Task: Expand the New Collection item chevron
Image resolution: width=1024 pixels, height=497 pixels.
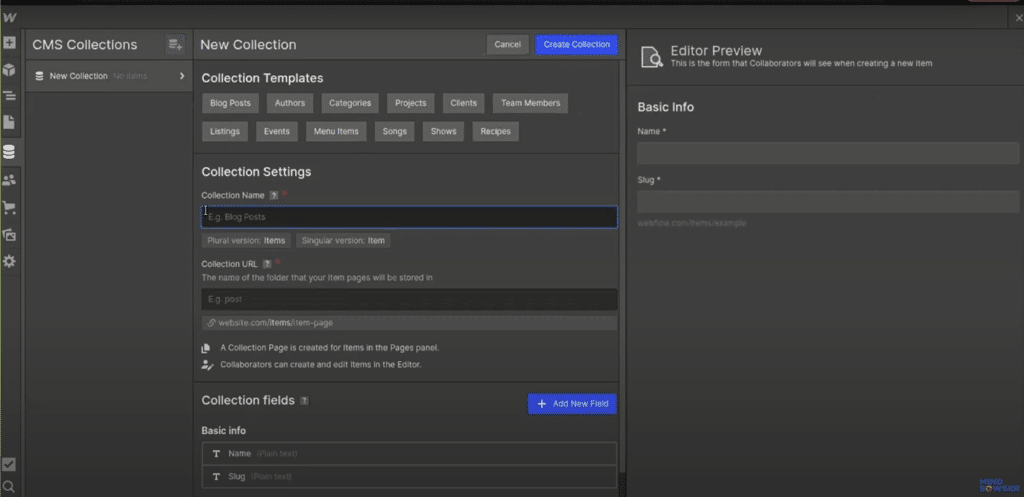Action: [181, 76]
